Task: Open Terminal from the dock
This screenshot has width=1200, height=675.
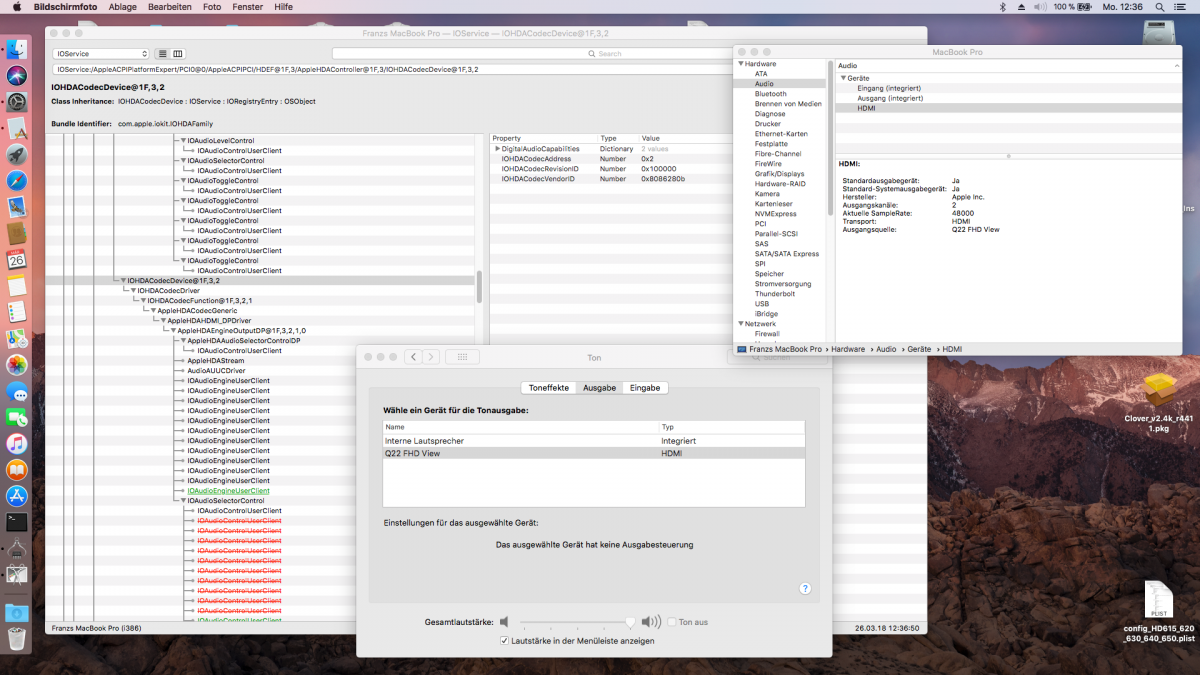Action: [x=17, y=521]
